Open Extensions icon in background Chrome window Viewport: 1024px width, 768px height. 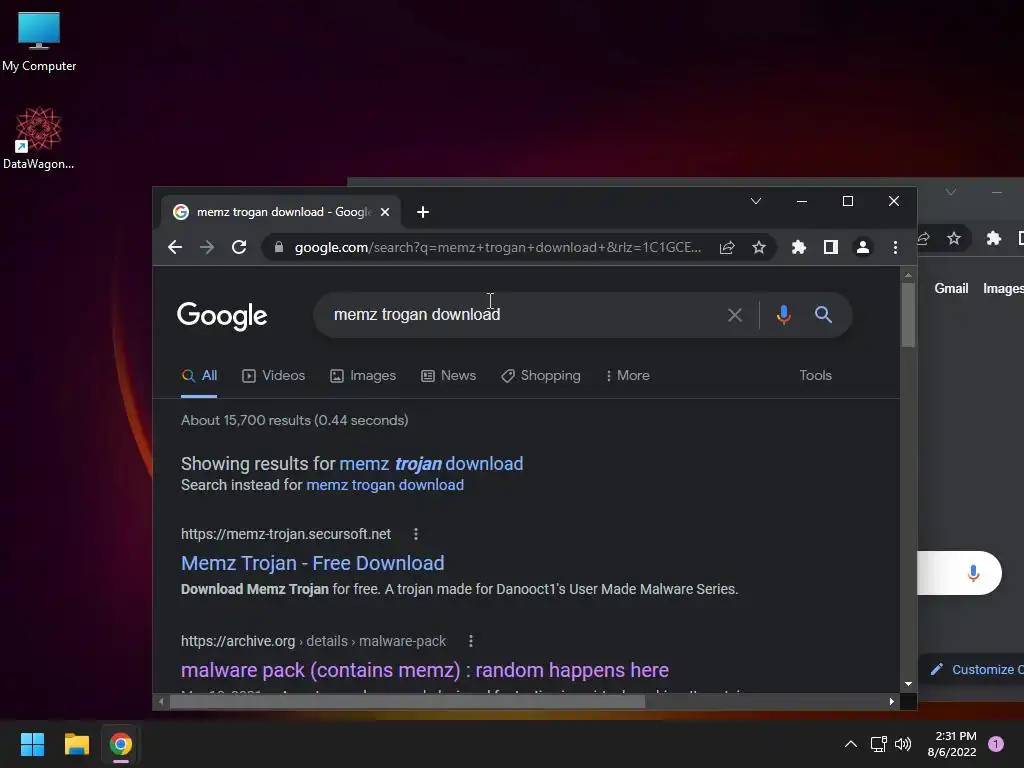coord(993,238)
